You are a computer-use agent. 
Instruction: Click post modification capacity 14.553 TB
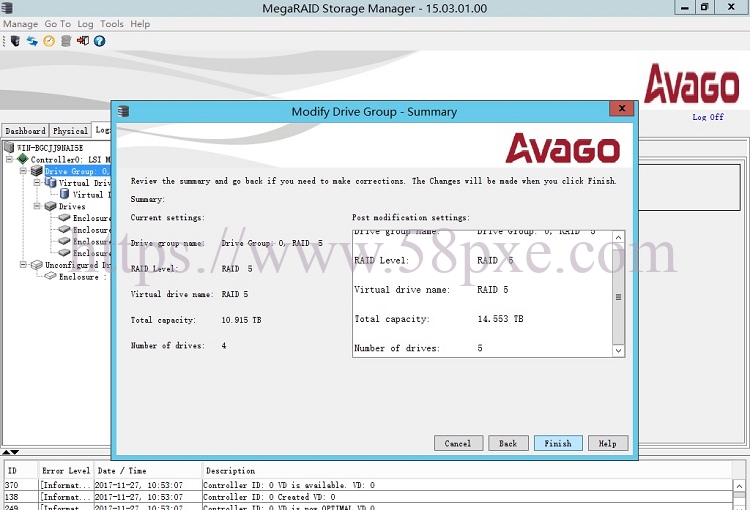pos(500,319)
